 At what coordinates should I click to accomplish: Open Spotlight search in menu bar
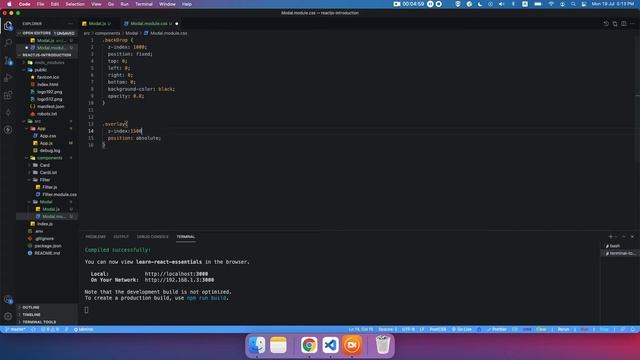point(573,4)
